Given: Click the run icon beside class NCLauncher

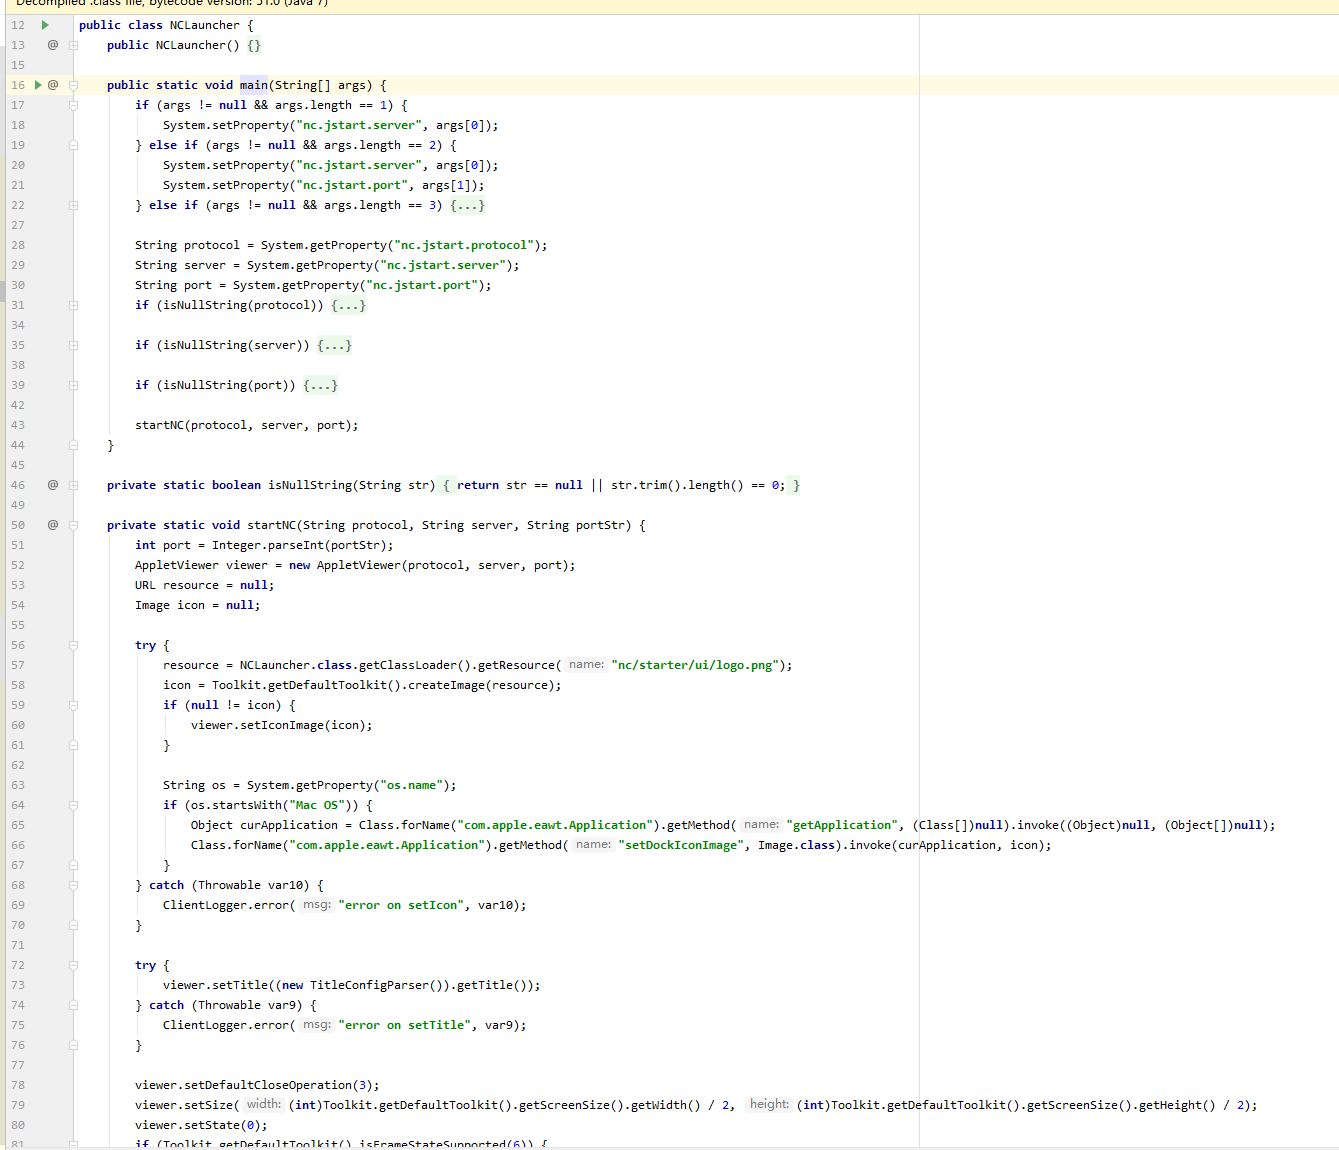Looking at the screenshot, I should (45, 25).
